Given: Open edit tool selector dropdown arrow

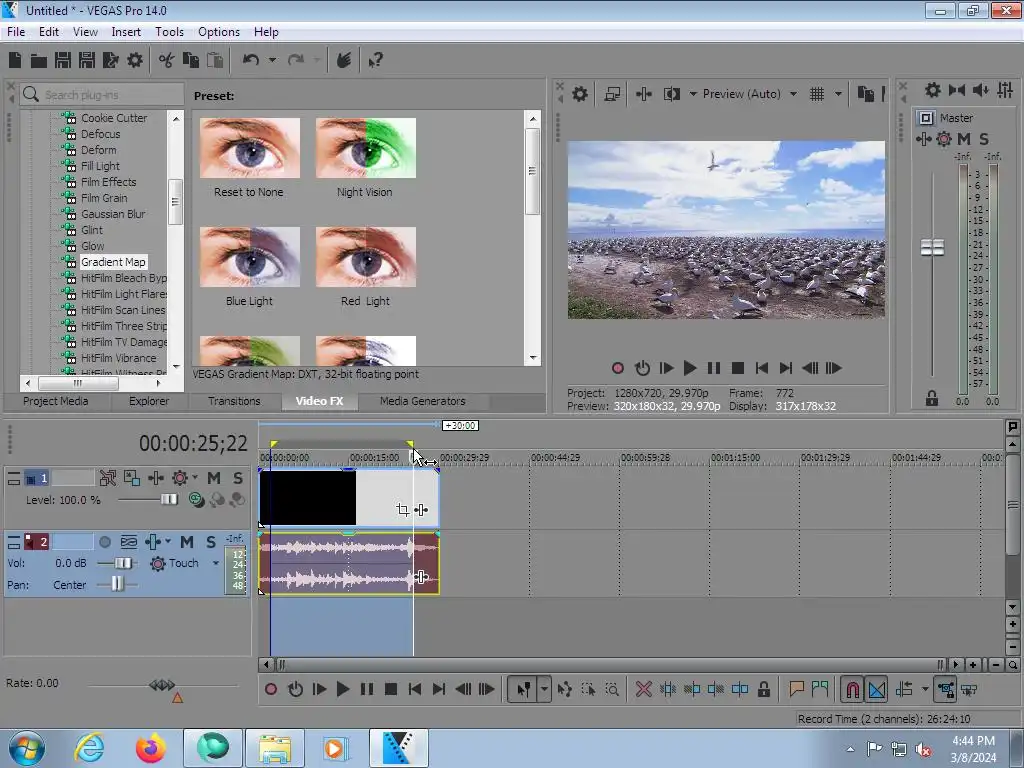Looking at the screenshot, I should (544, 689).
